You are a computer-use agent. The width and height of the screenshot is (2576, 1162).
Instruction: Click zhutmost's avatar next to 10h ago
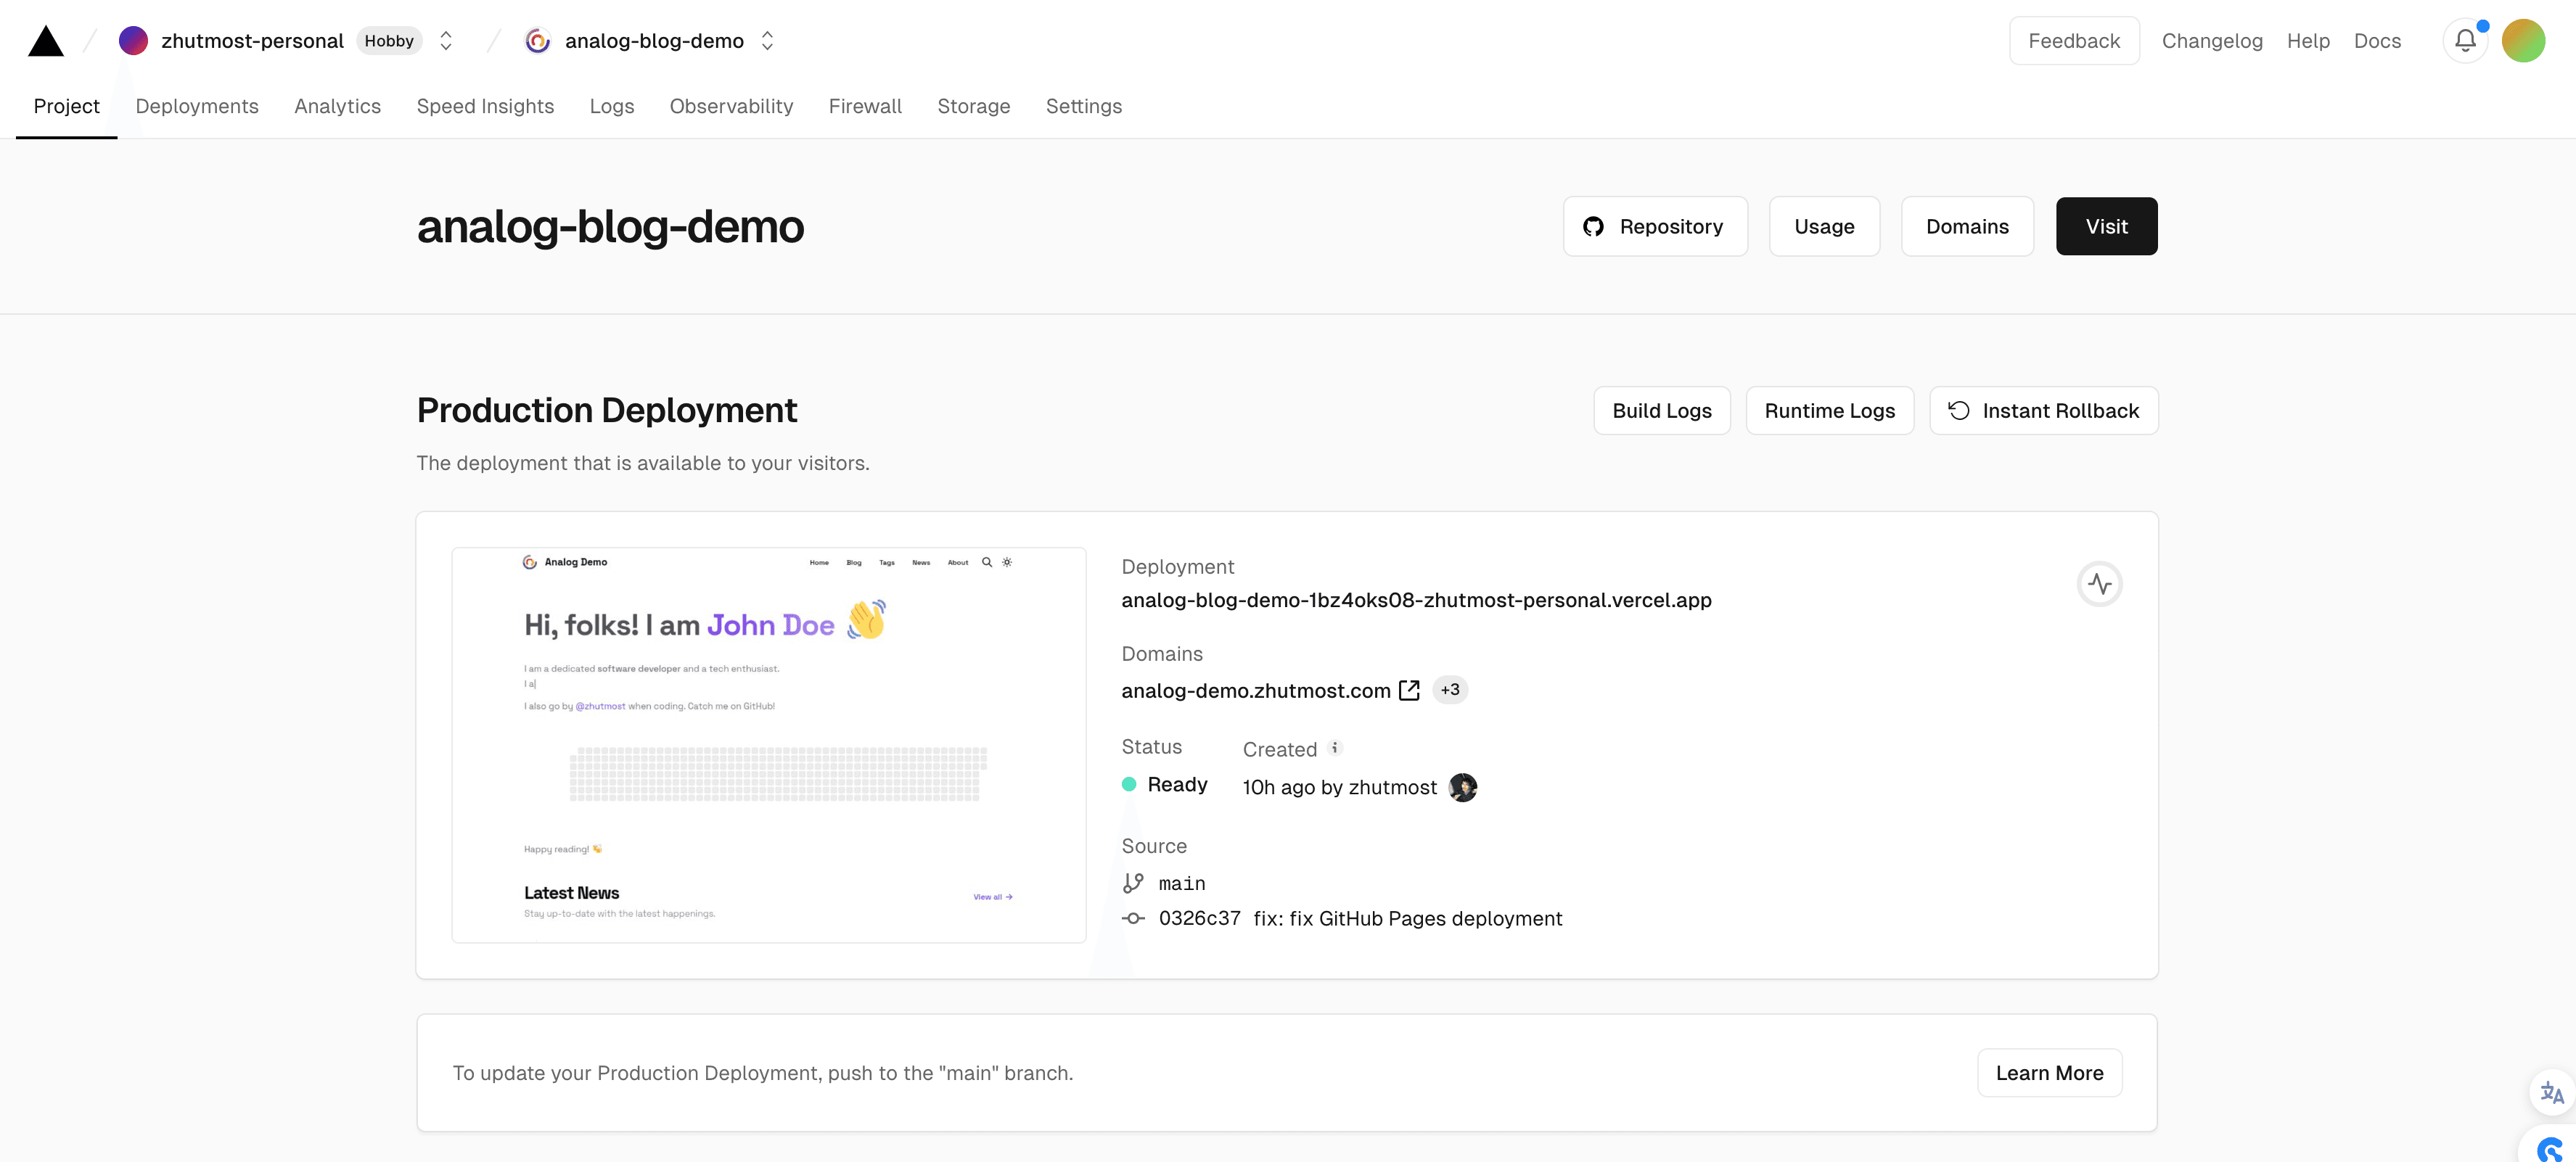pyautogui.click(x=1463, y=787)
